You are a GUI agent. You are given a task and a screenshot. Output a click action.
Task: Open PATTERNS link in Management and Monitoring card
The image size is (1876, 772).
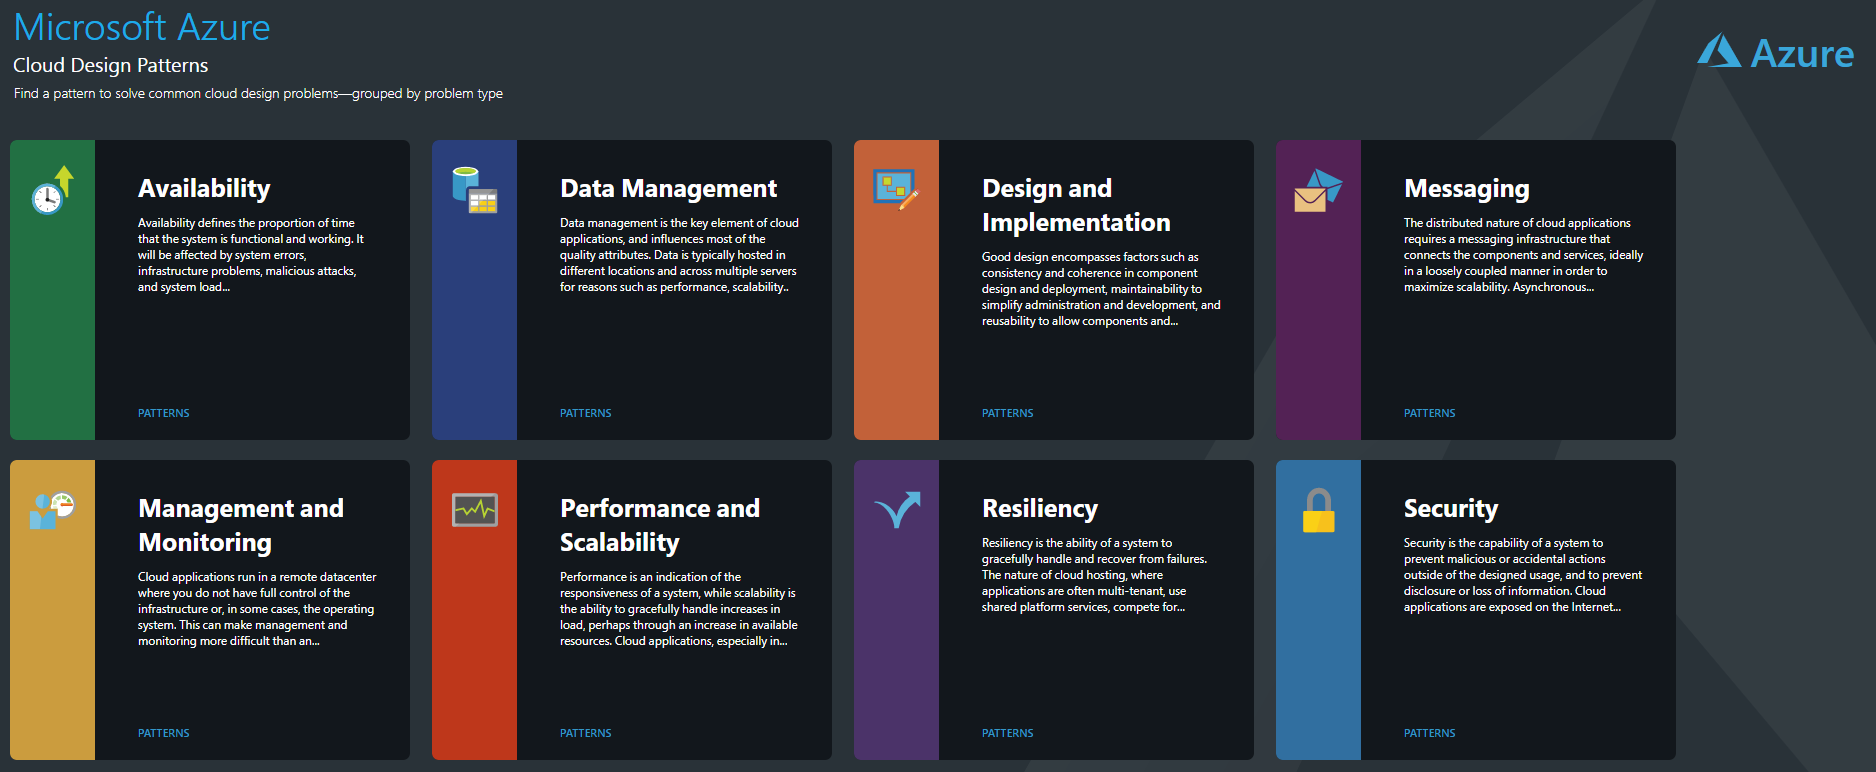(164, 733)
